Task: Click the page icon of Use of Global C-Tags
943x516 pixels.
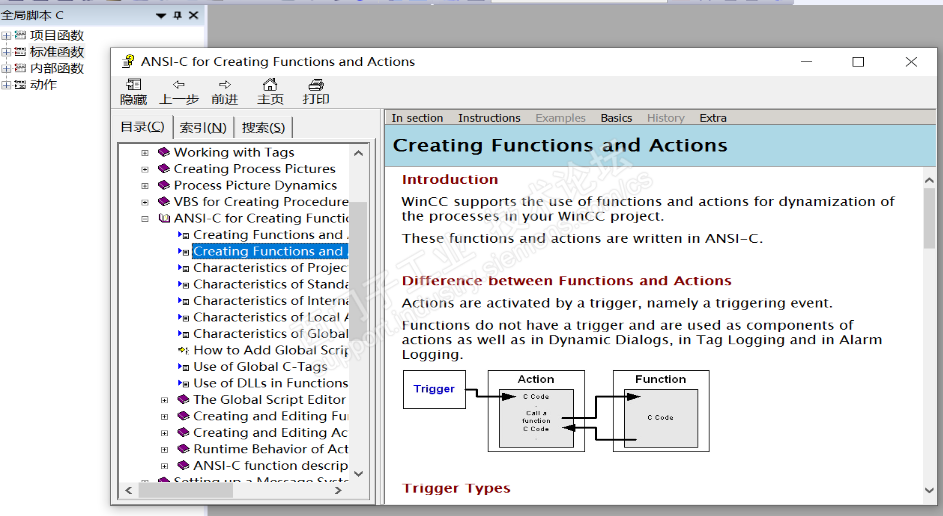Action: tap(184, 367)
